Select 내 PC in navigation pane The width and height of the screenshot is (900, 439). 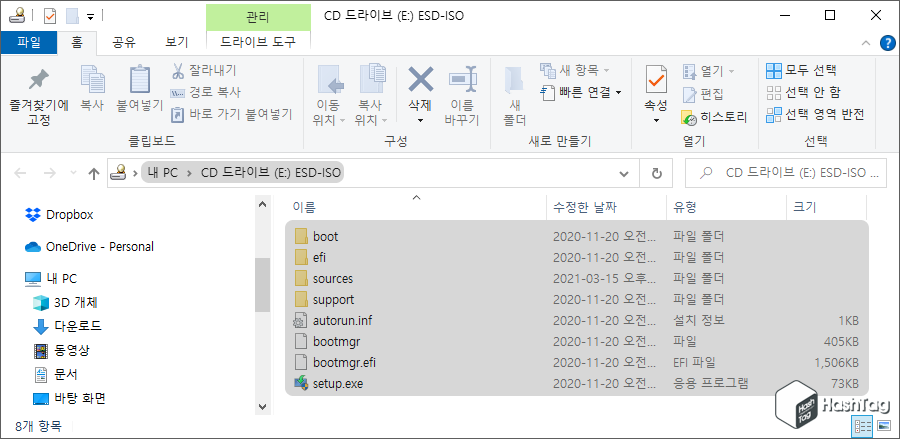click(x=51, y=279)
